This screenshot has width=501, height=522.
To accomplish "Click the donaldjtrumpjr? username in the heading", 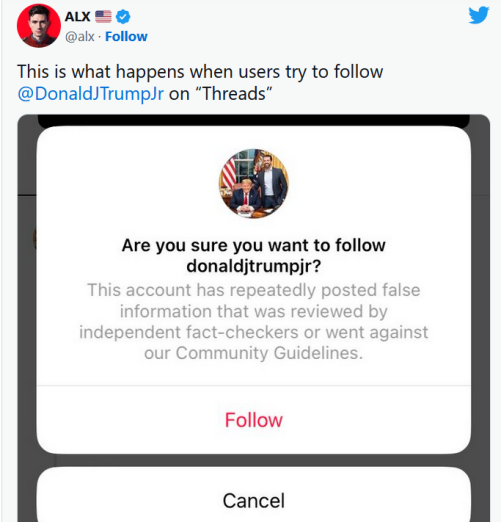I will (254, 266).
